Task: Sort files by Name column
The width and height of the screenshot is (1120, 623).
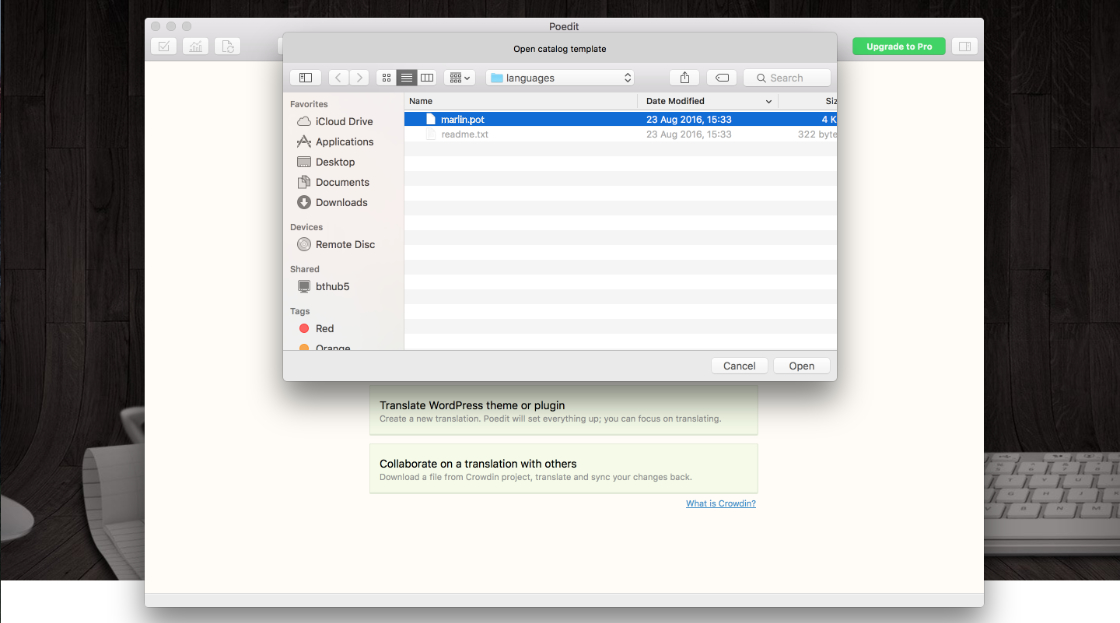Action: pyautogui.click(x=521, y=101)
